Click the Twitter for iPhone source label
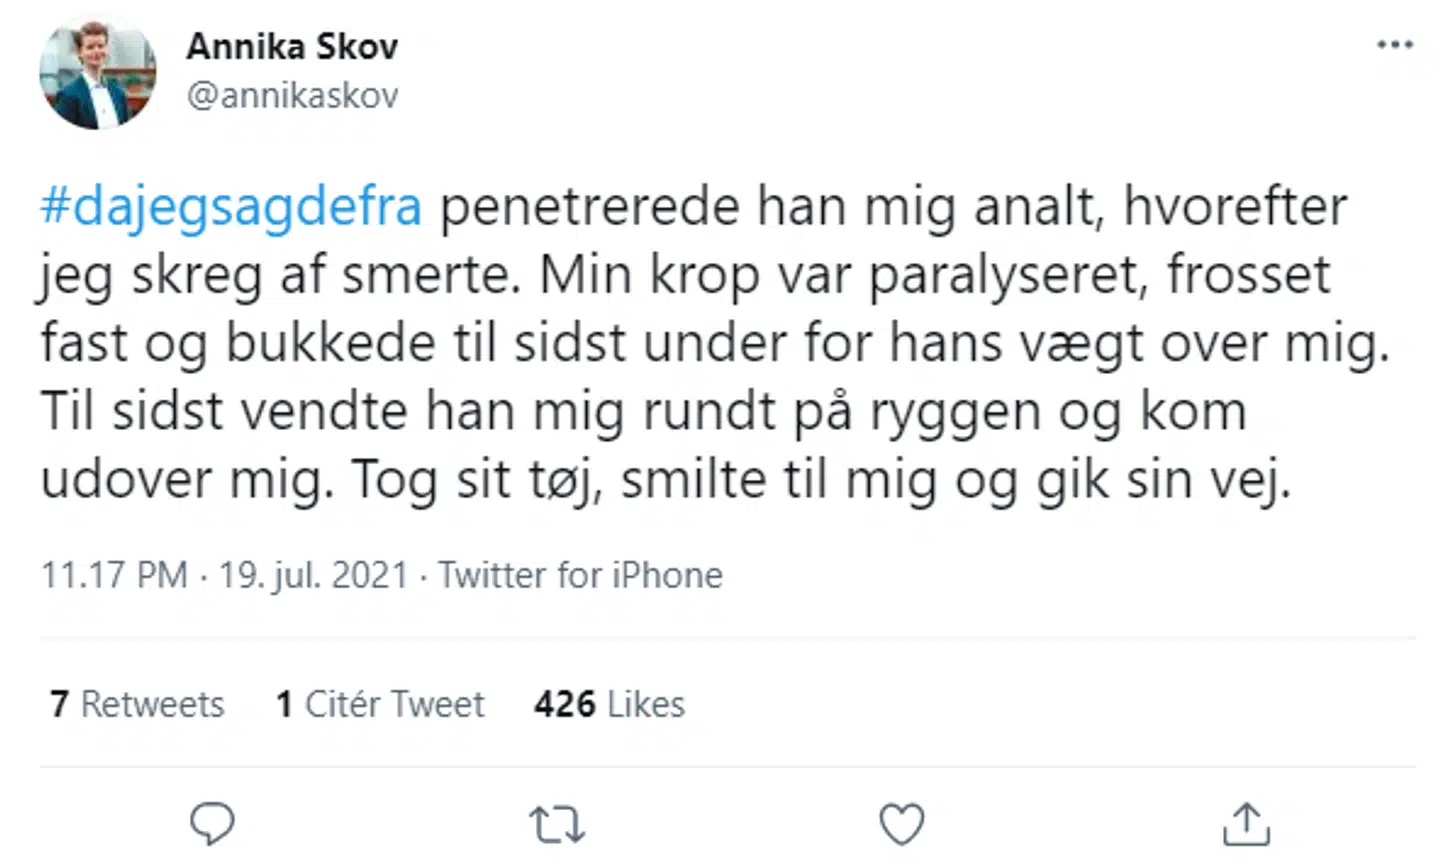Viewport: 1440px width, 865px height. tap(580, 575)
